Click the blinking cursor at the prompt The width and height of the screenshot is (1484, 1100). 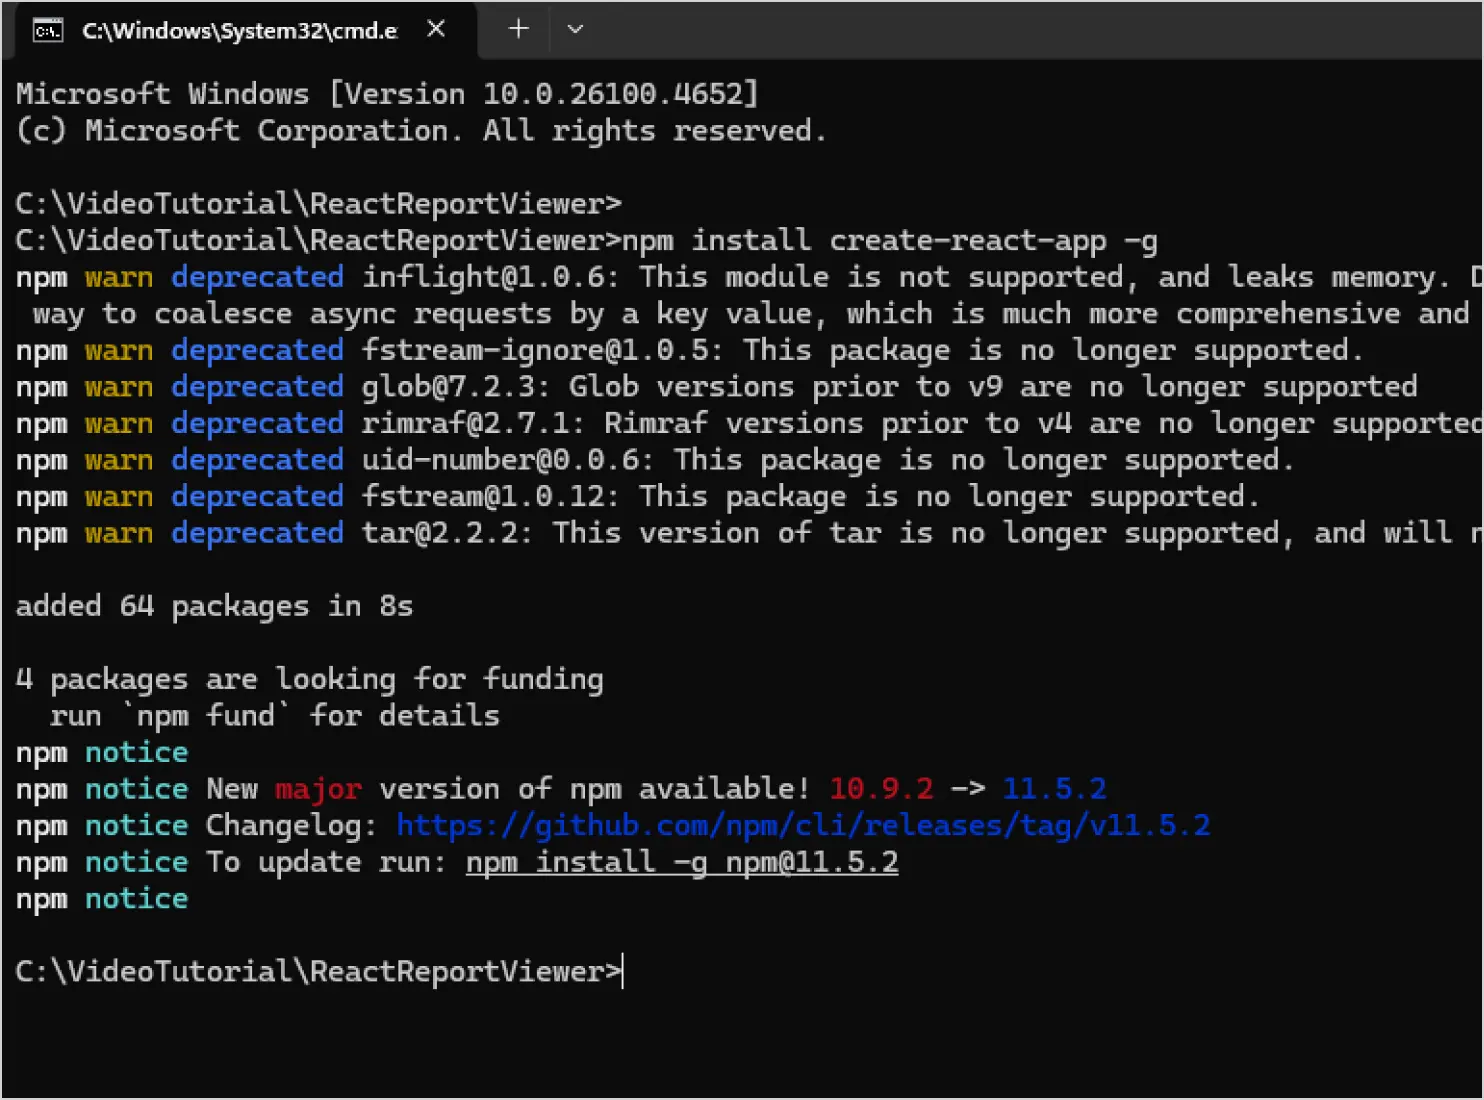click(622, 970)
